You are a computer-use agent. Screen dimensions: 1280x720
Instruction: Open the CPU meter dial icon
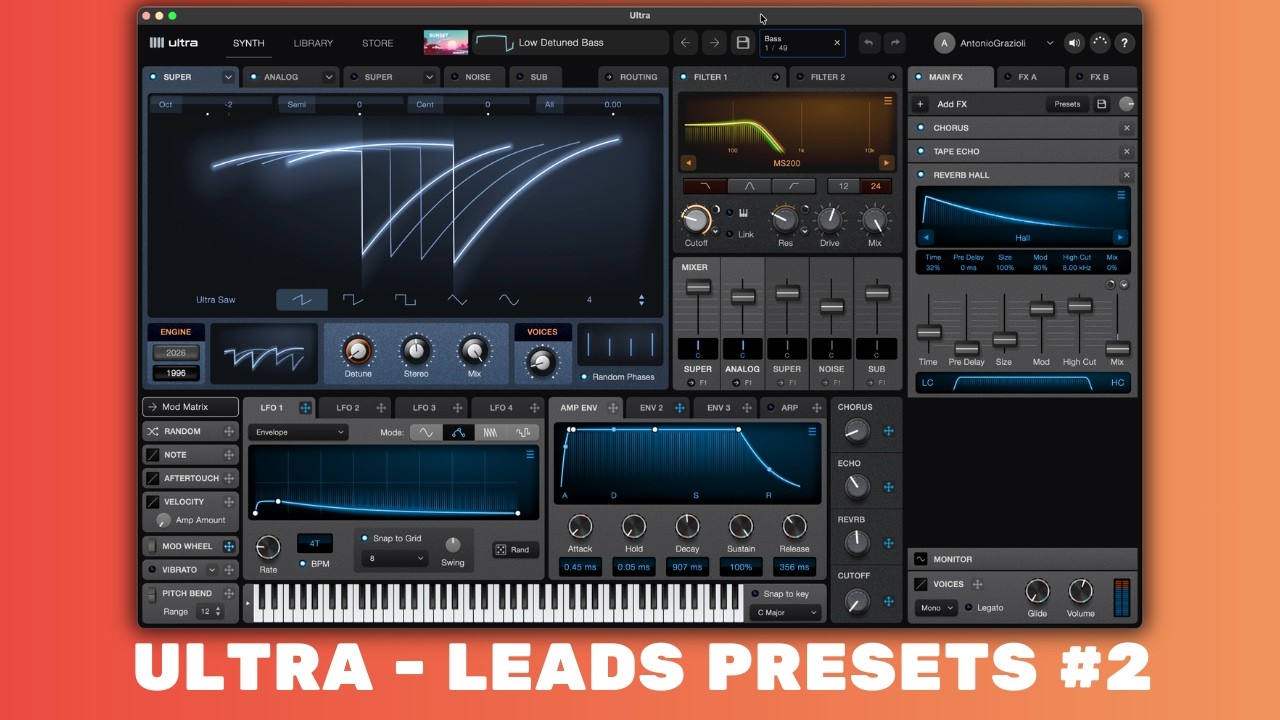(1099, 43)
